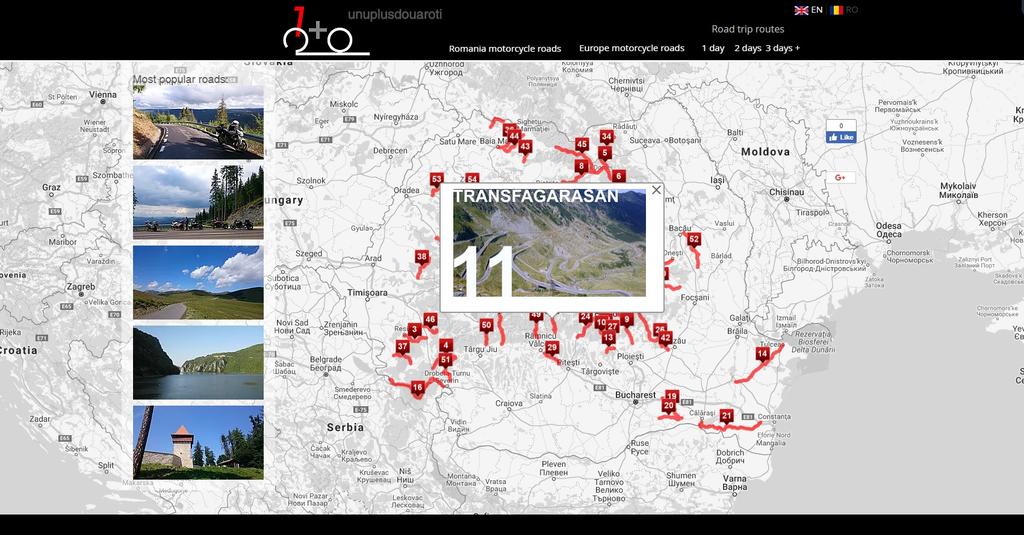Open the river gorge thumbnail
Screen dimensions: 1024x535
(x=199, y=363)
